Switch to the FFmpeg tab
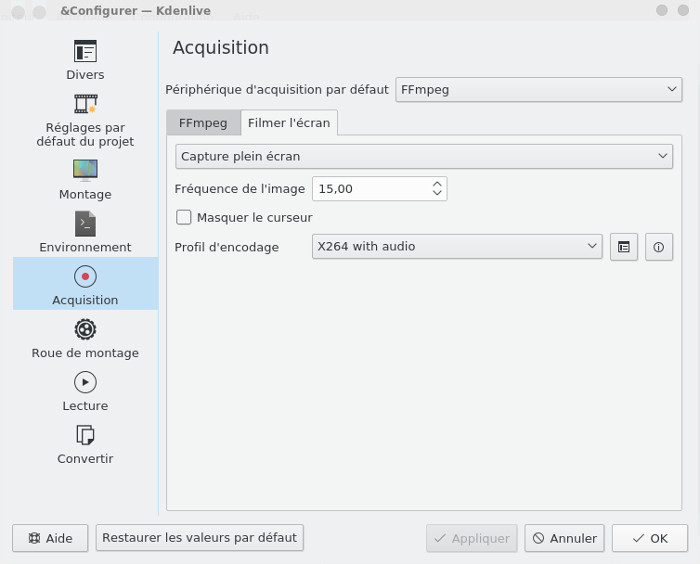The image size is (700, 564). click(x=203, y=123)
